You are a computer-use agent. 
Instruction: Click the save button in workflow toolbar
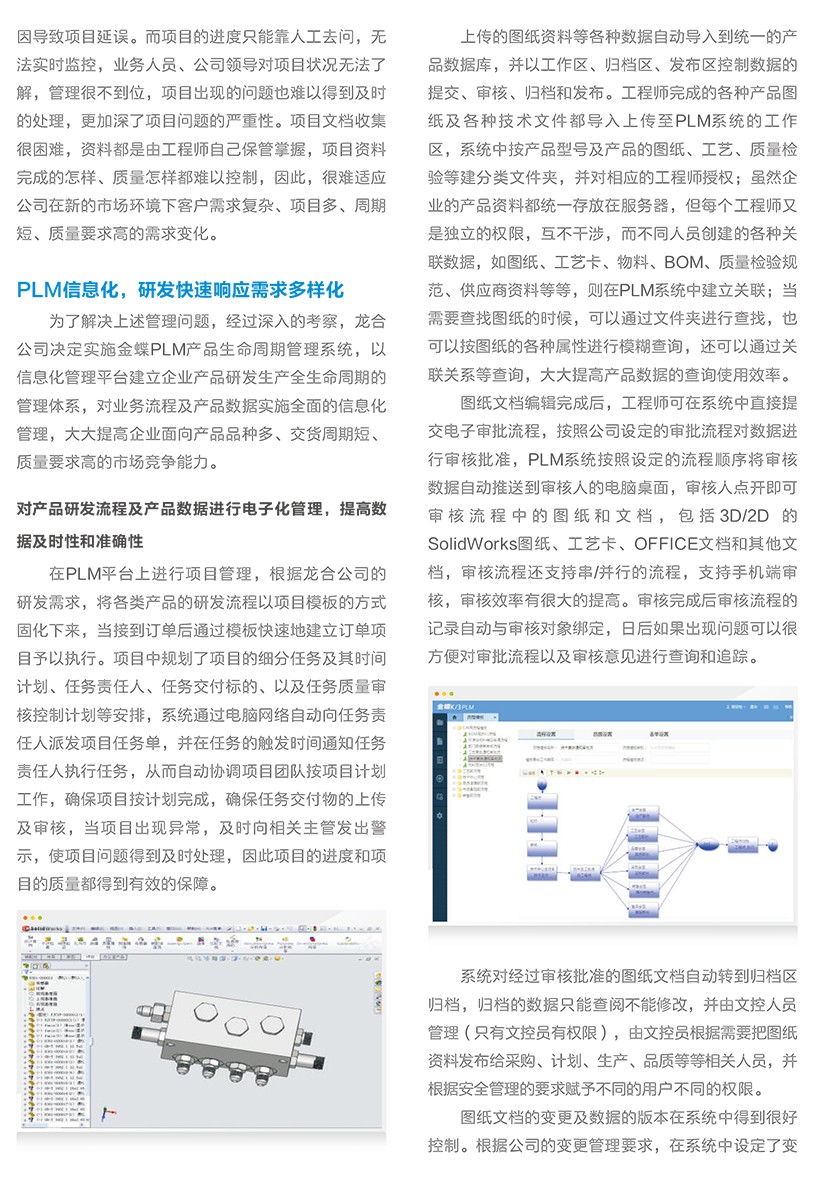click(x=528, y=771)
